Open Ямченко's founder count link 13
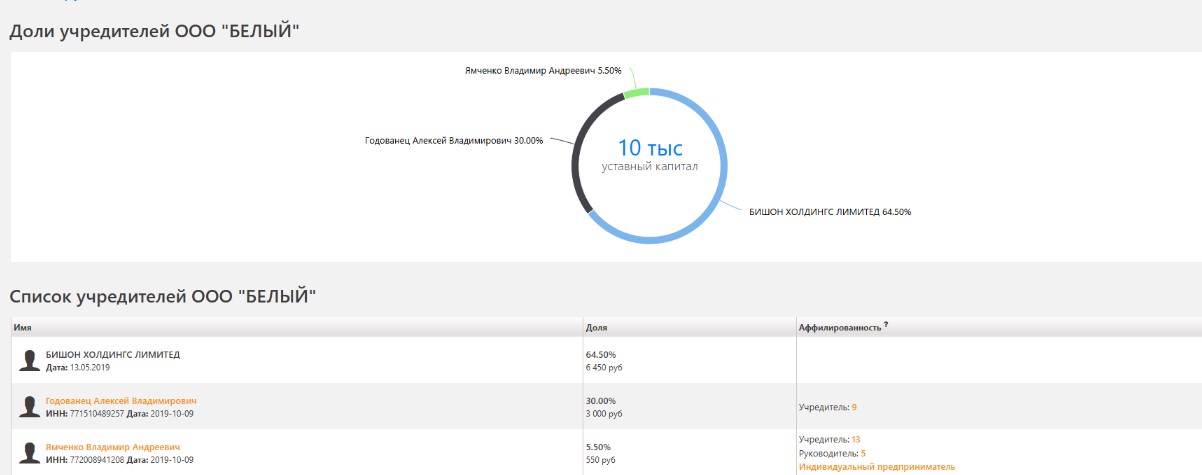Viewport: 1202px width, 475px height. pos(856,439)
